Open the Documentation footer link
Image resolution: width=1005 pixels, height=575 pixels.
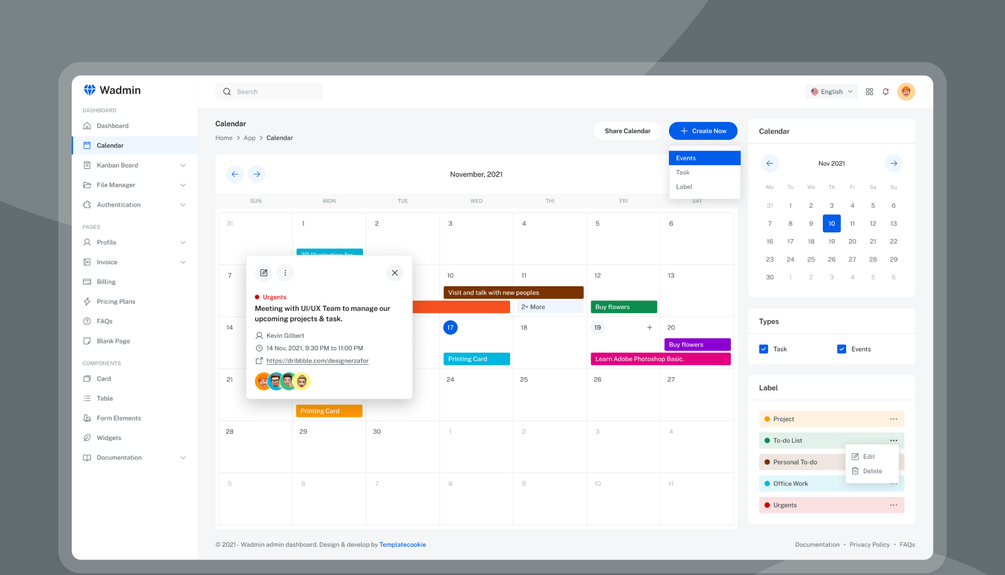pyautogui.click(x=817, y=545)
